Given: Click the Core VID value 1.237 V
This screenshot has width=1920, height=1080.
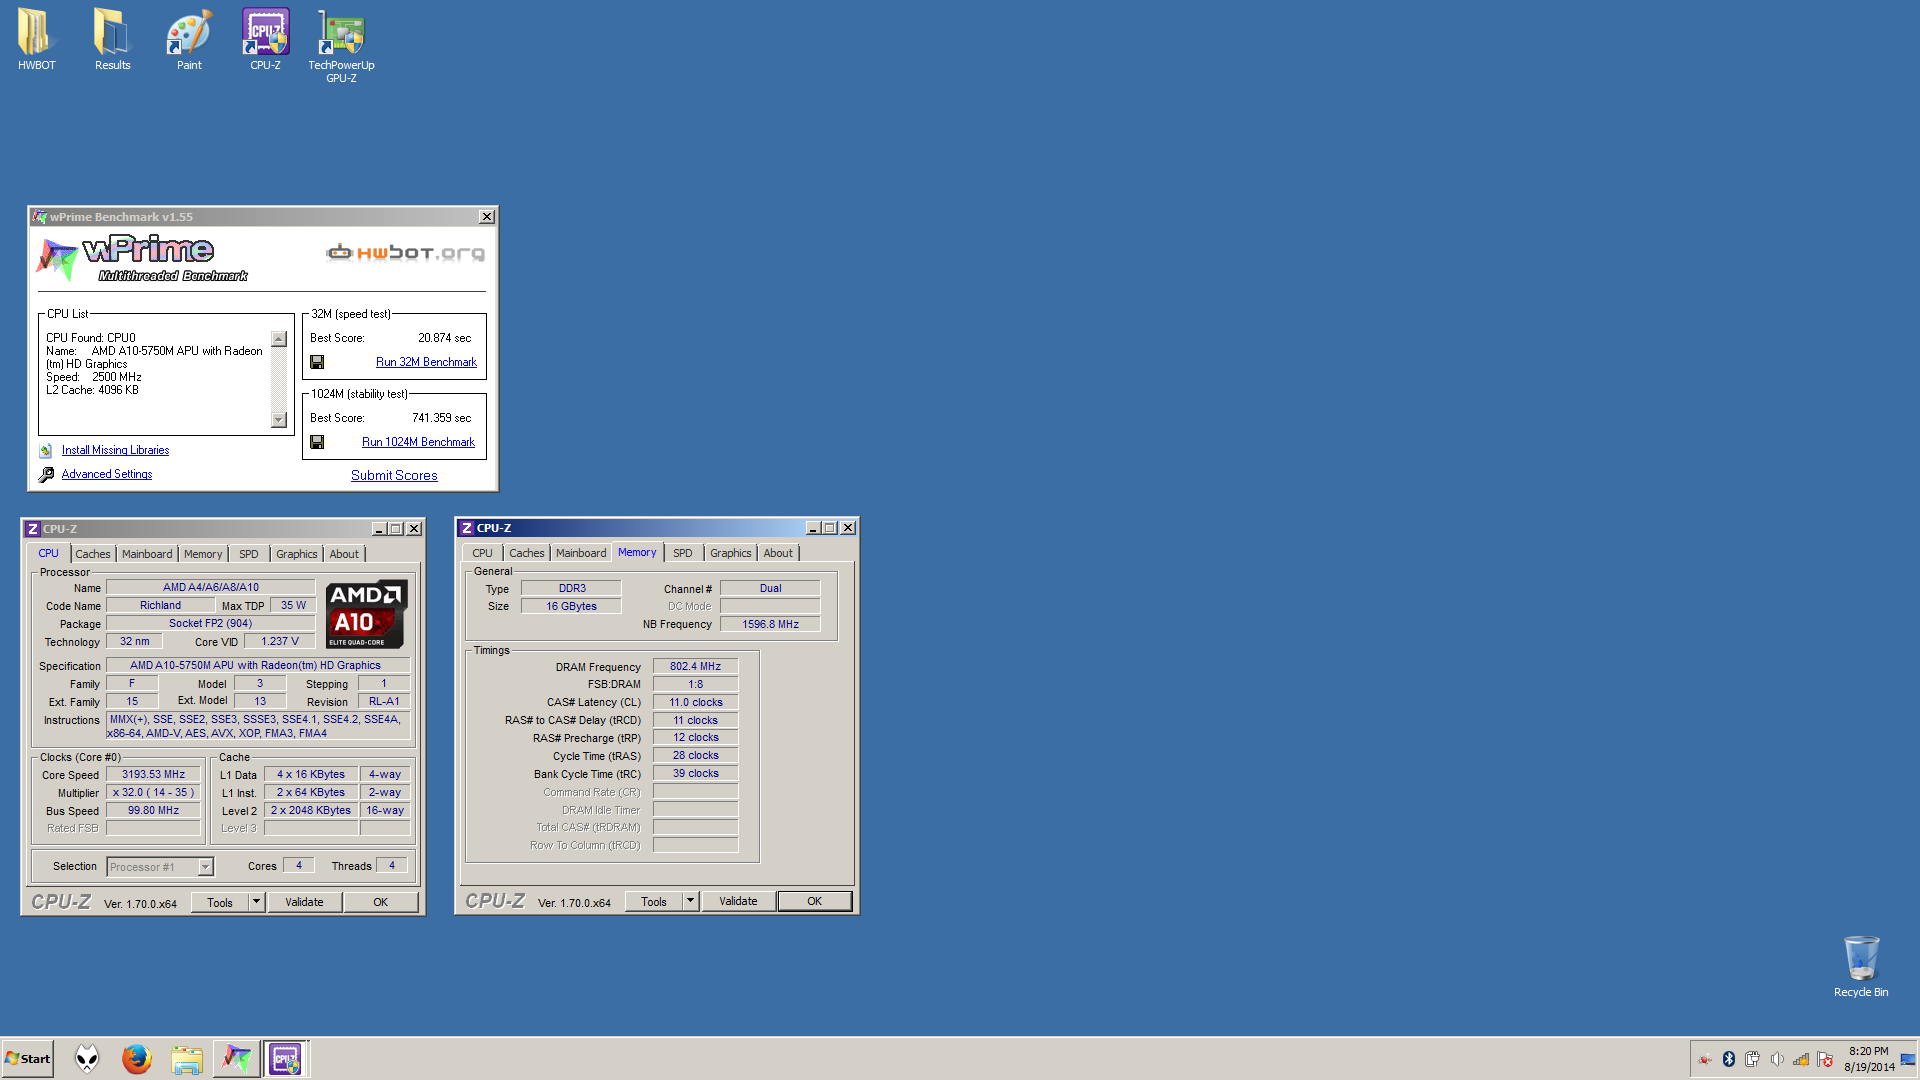Looking at the screenshot, I should pyautogui.click(x=280, y=642).
